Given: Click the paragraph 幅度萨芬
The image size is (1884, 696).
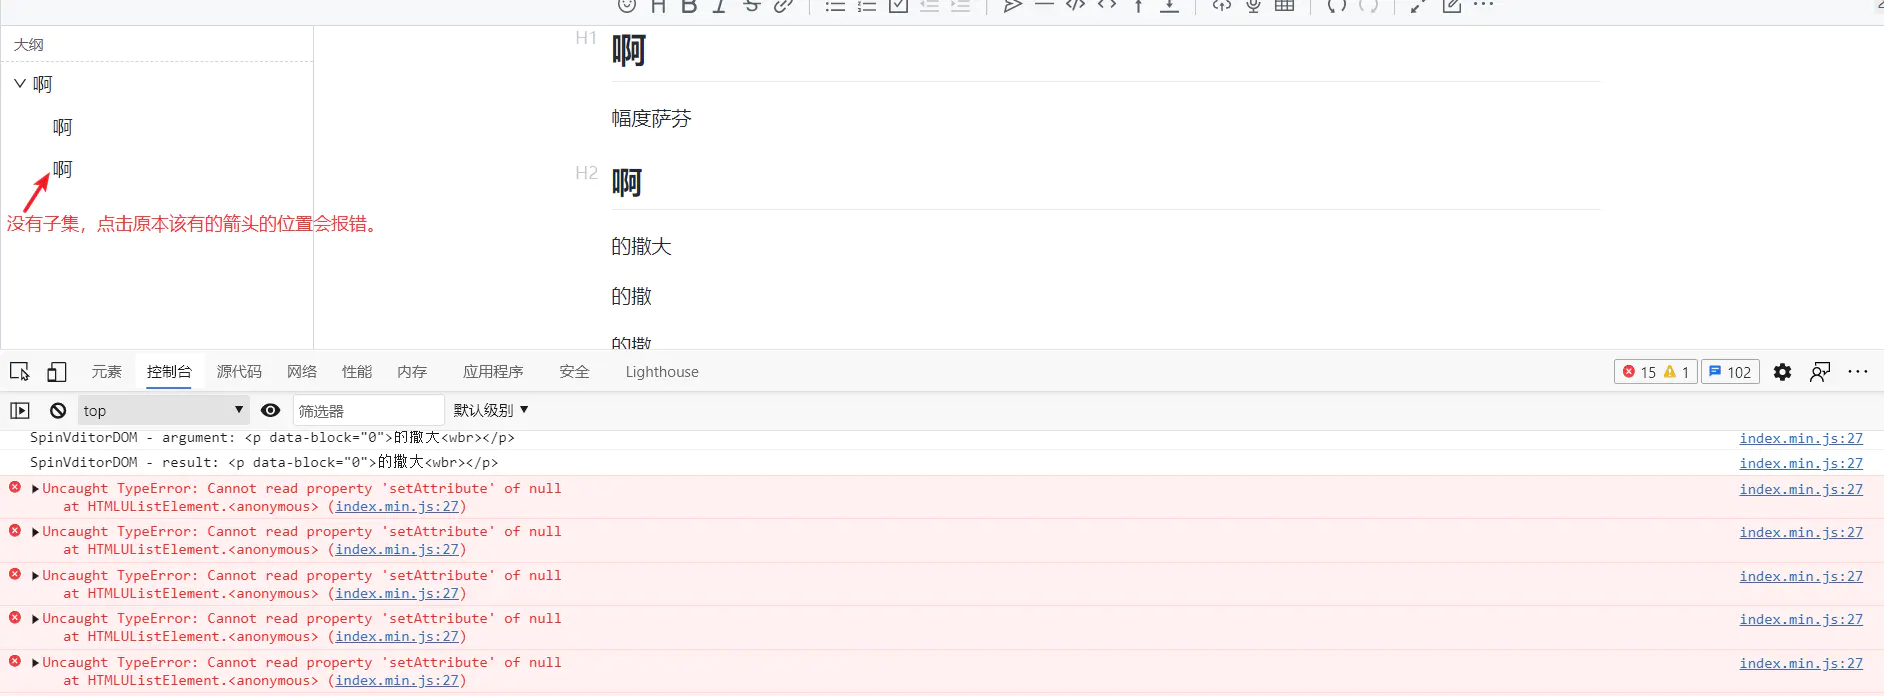Looking at the screenshot, I should [651, 119].
